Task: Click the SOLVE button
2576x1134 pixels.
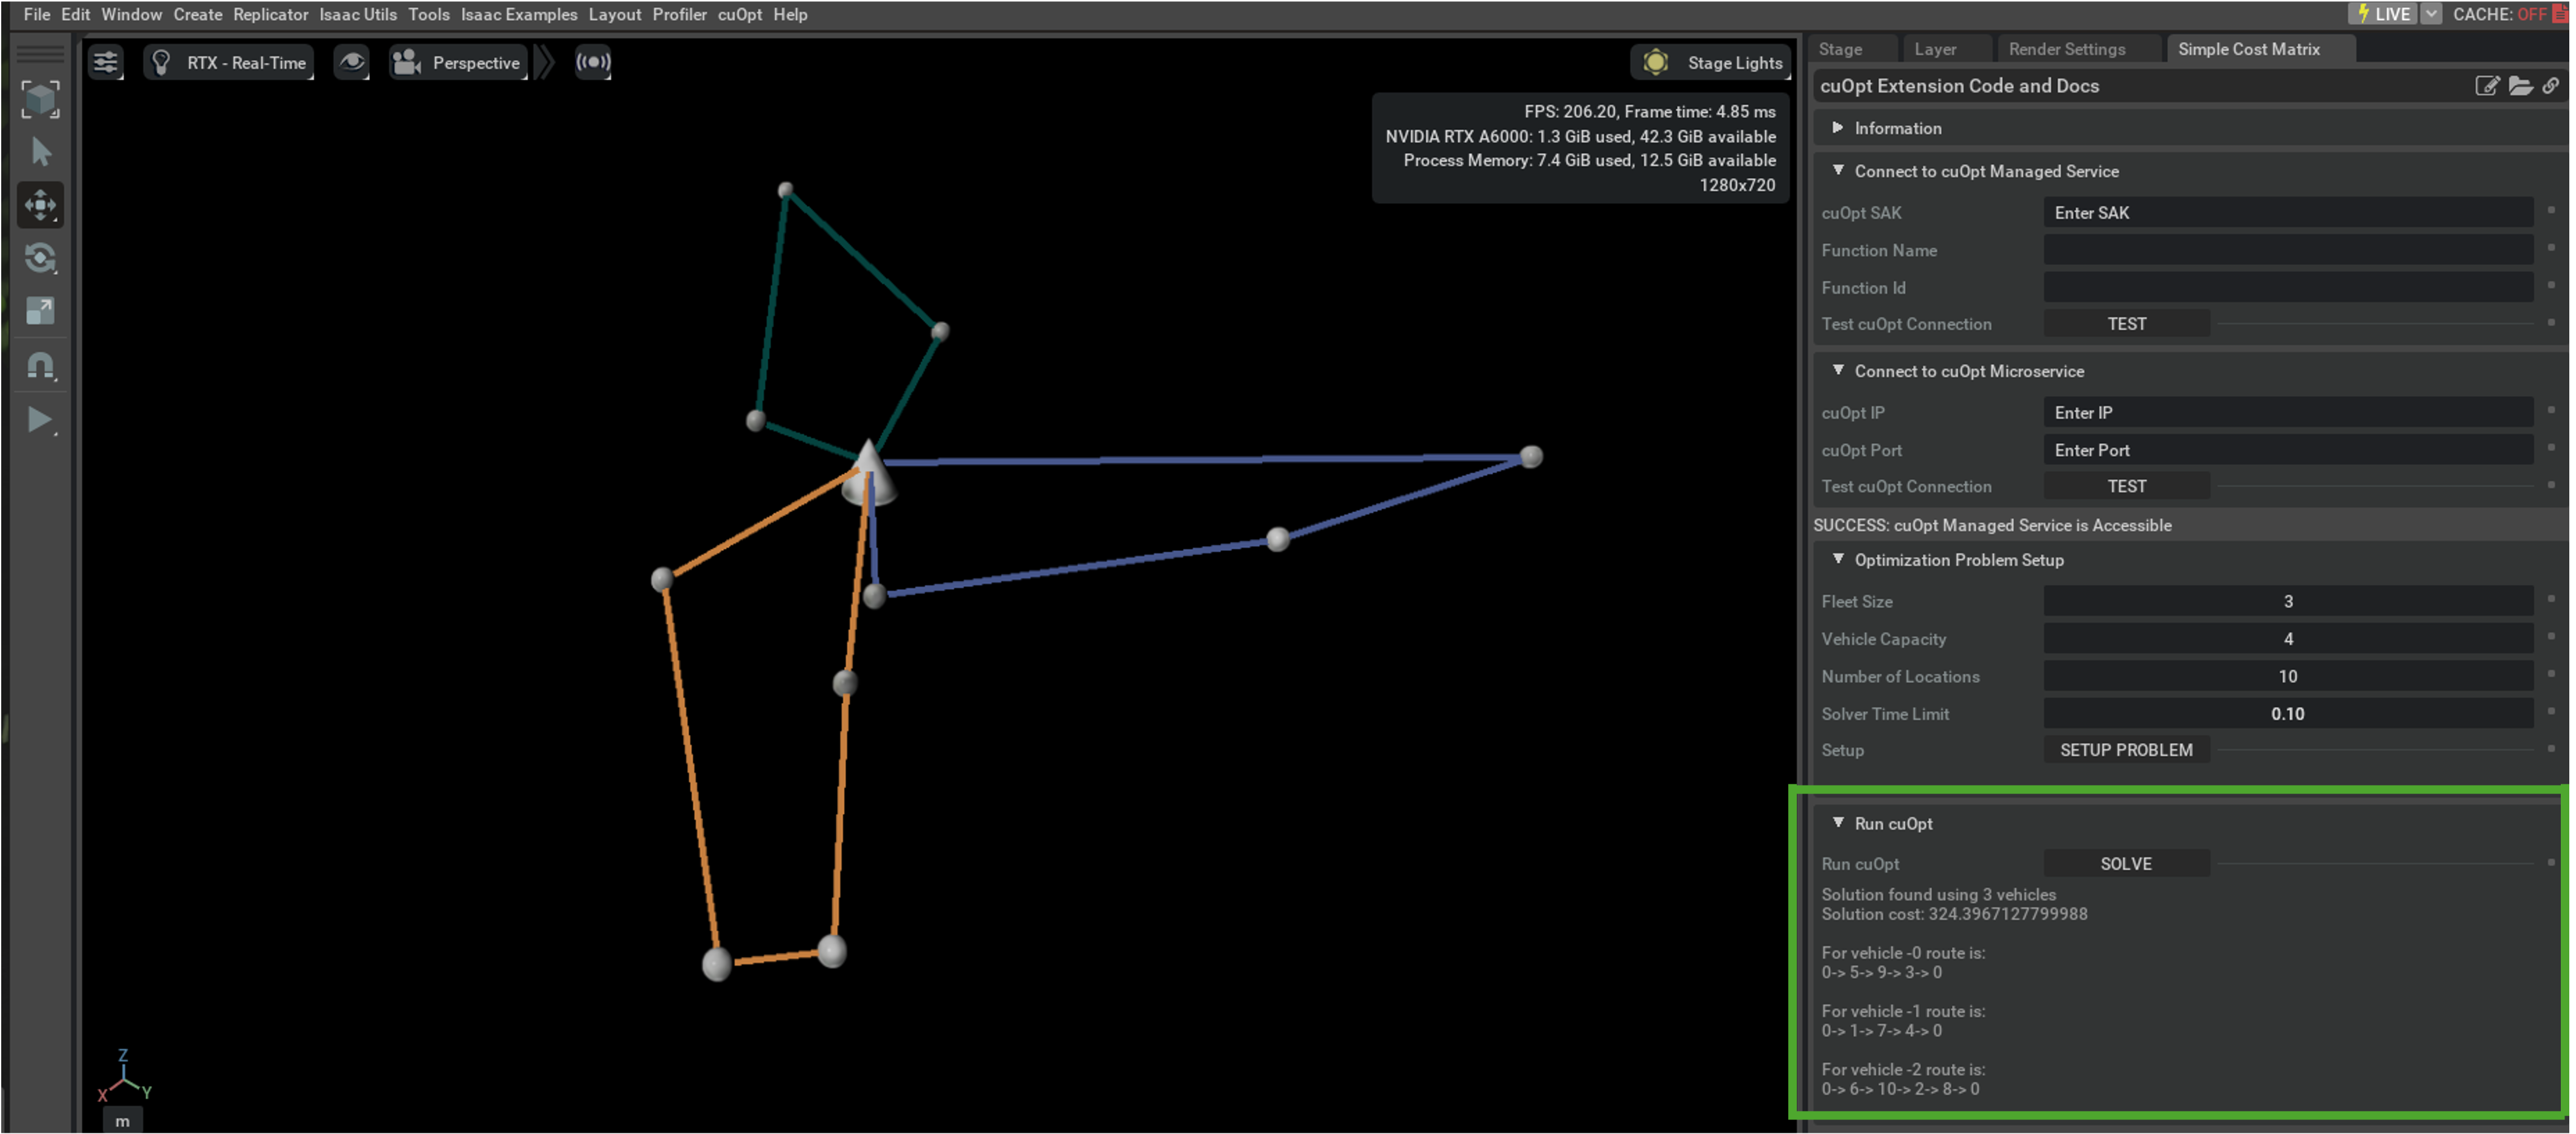Action: (x=2125, y=863)
